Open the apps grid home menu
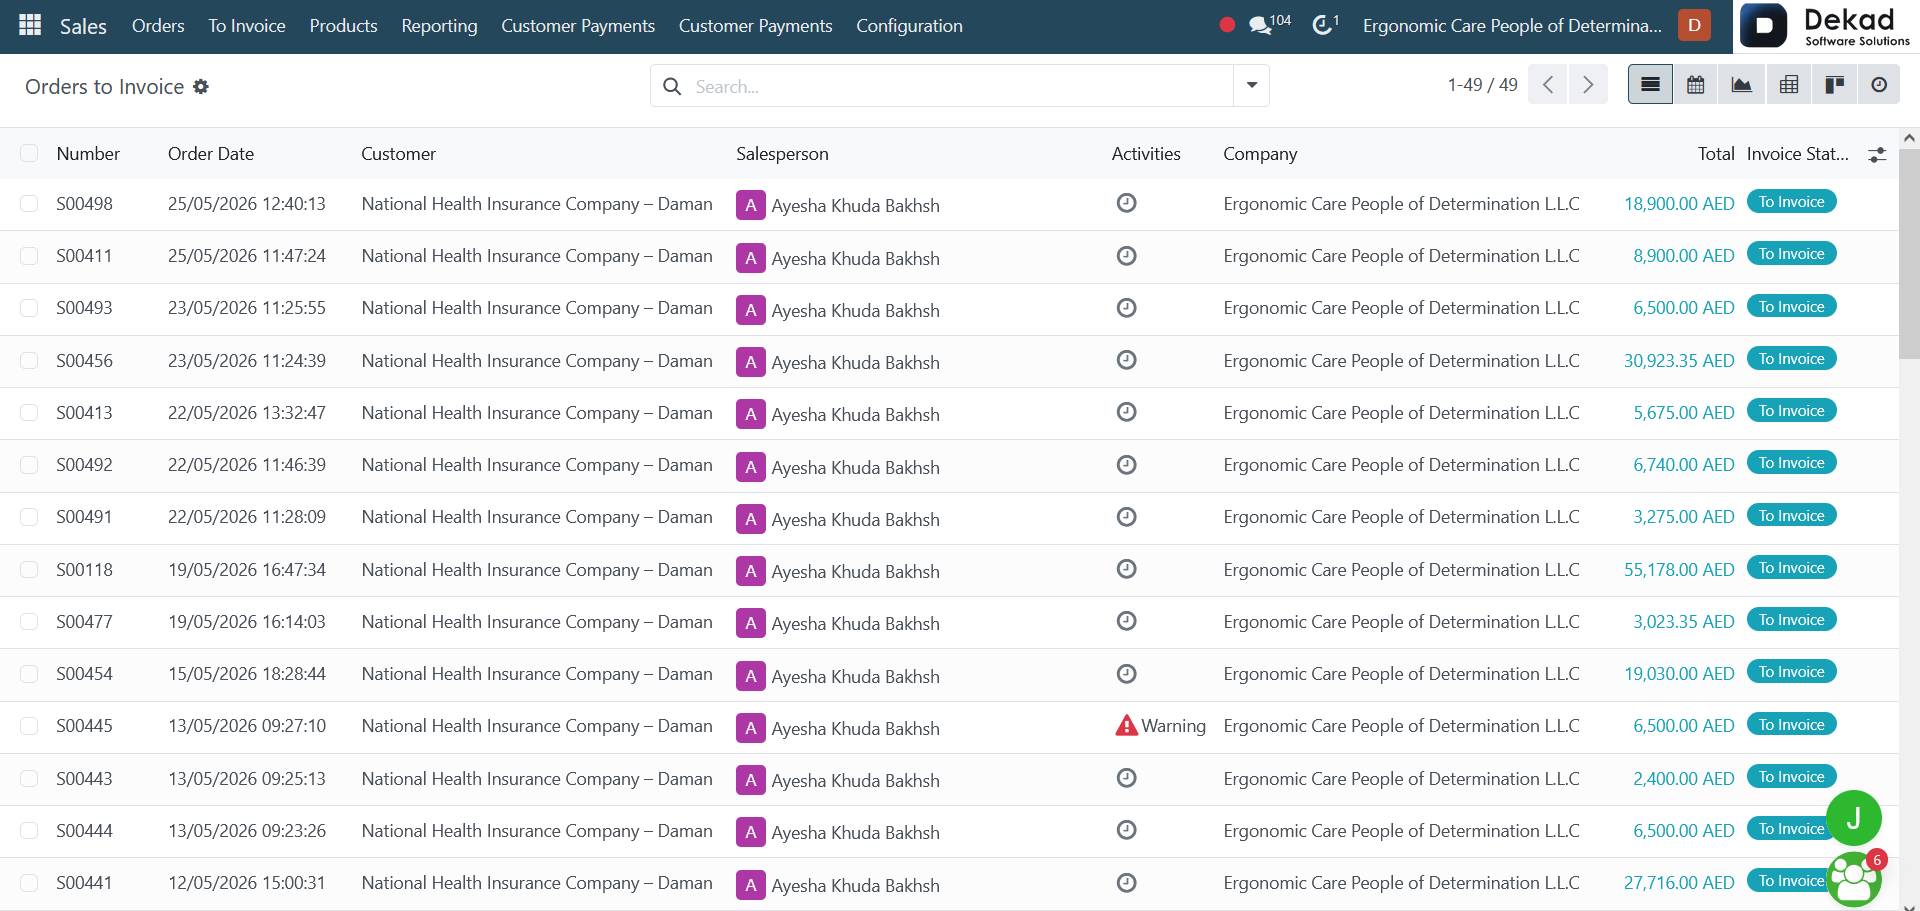The height and width of the screenshot is (911, 1920). pyautogui.click(x=30, y=25)
